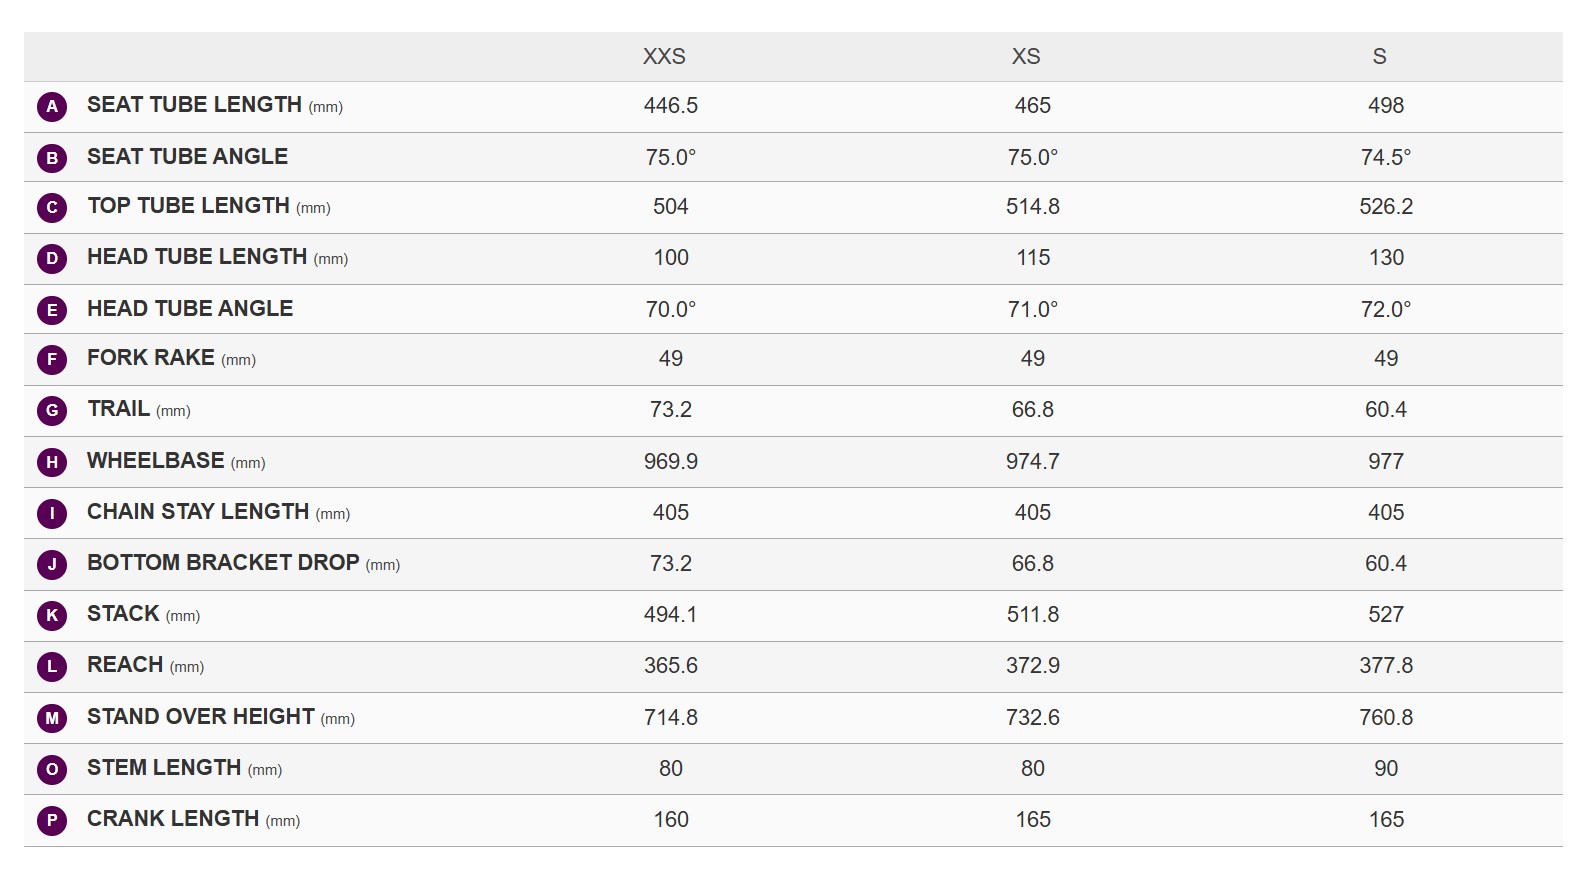Select the XXS size column header

pyautogui.click(x=664, y=57)
